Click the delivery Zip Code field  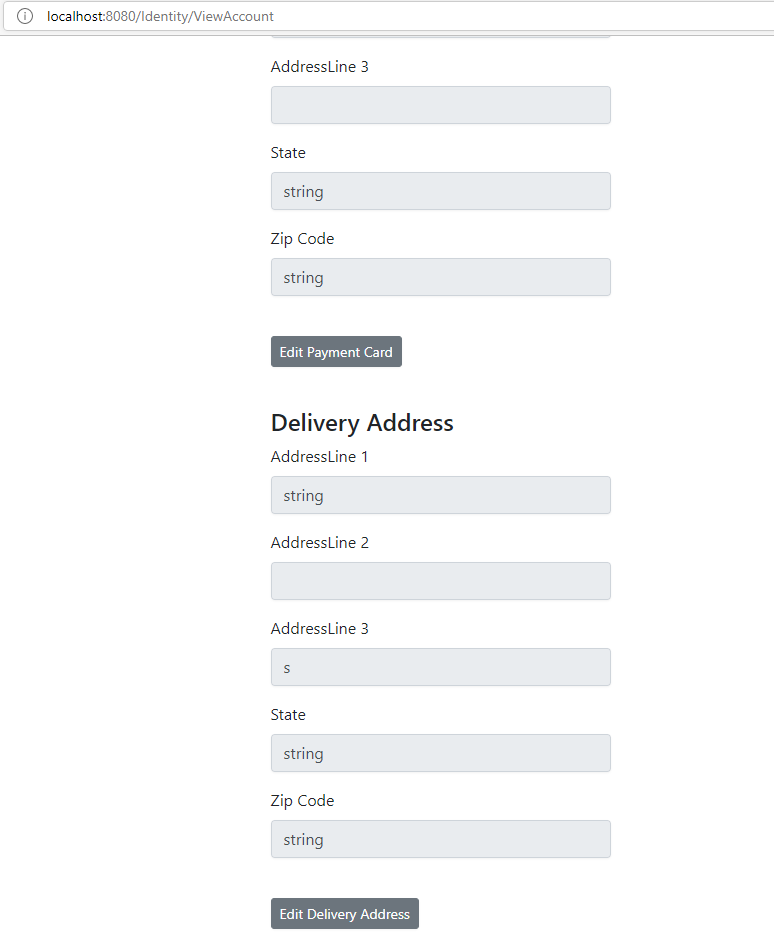(440, 839)
